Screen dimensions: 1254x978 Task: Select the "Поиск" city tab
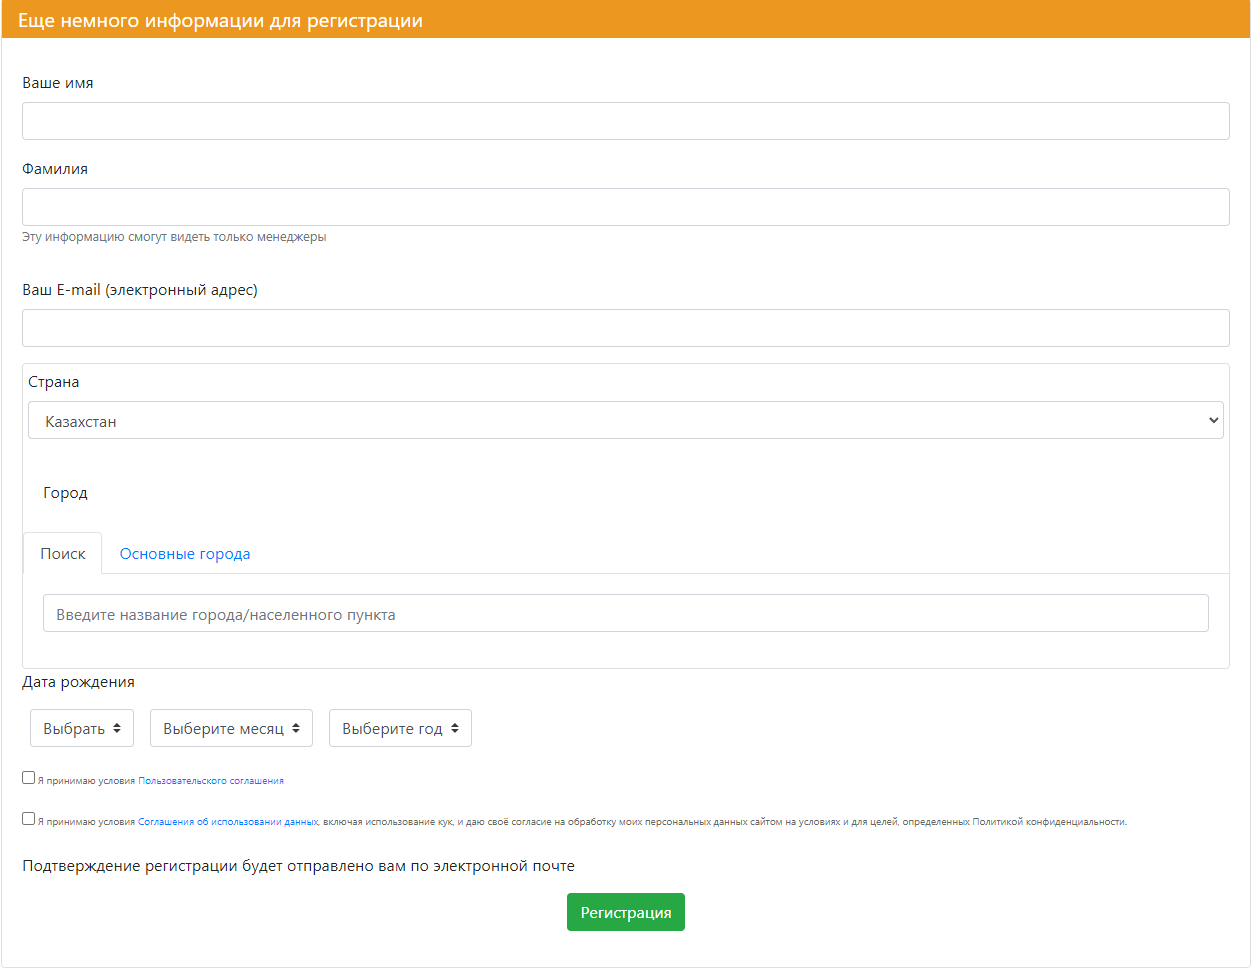click(62, 554)
